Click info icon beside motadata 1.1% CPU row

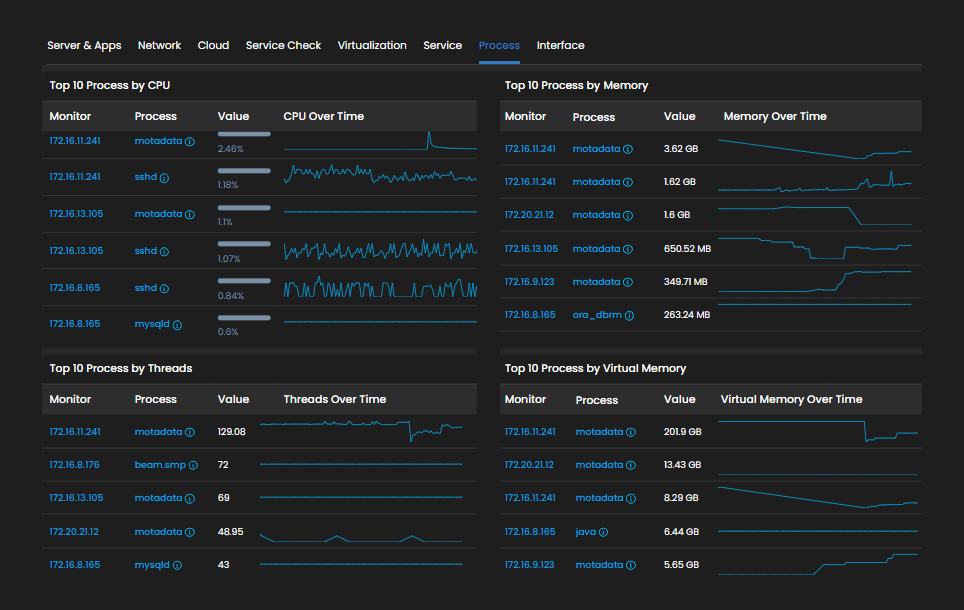tap(190, 215)
